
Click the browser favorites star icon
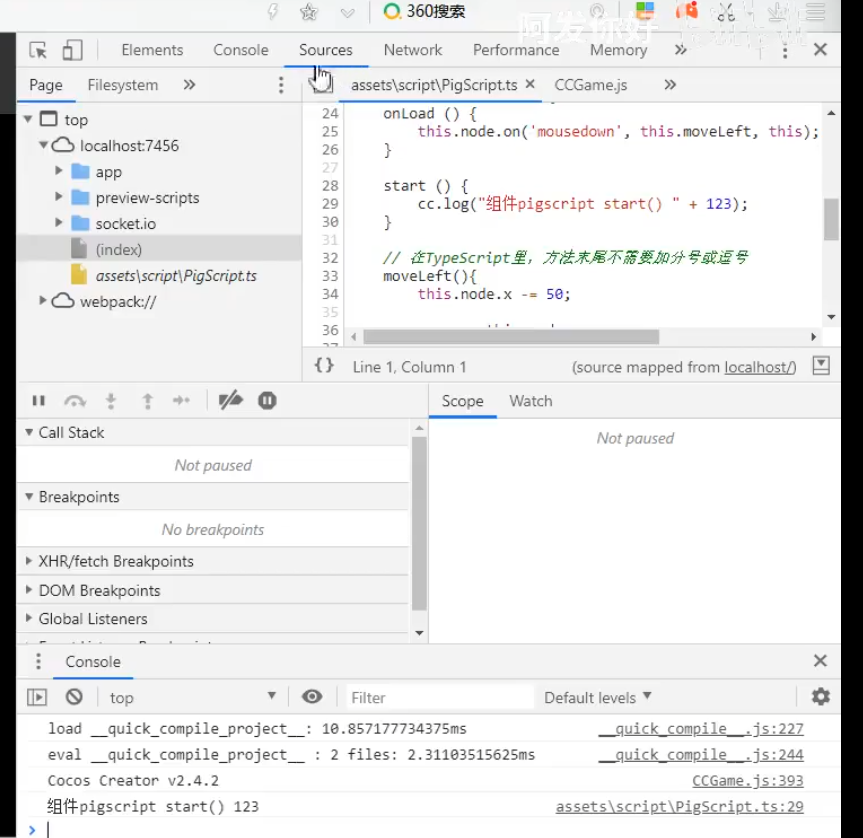(x=309, y=12)
